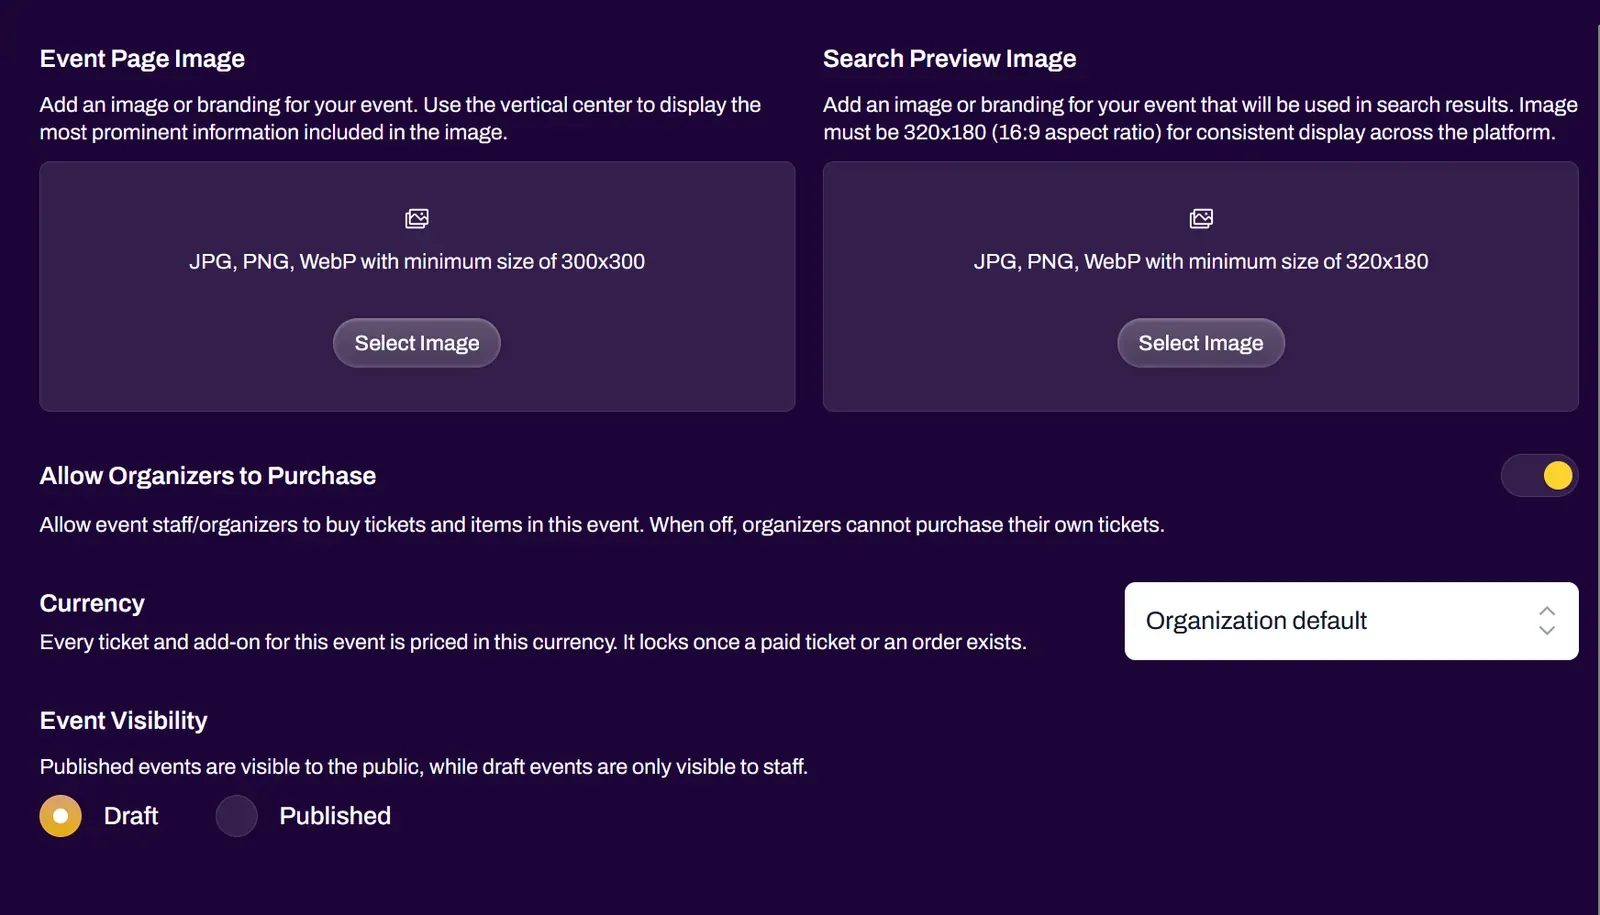Click the Search Preview Image upload drop area

point(1201,287)
